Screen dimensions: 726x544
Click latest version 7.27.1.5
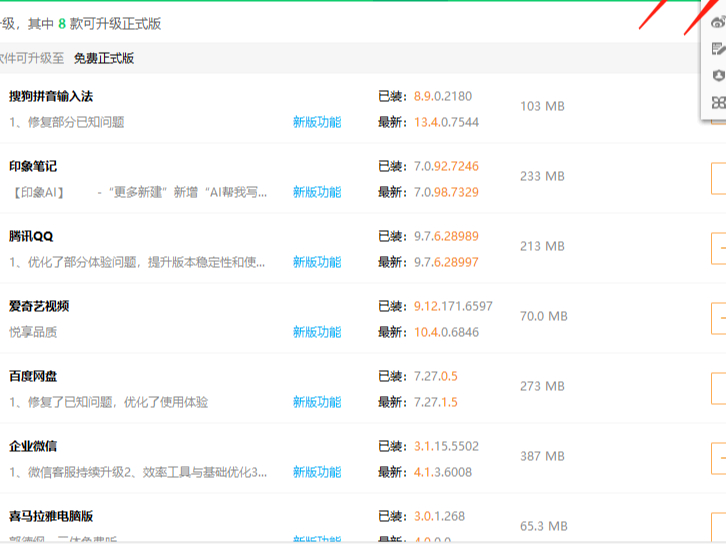coord(436,402)
